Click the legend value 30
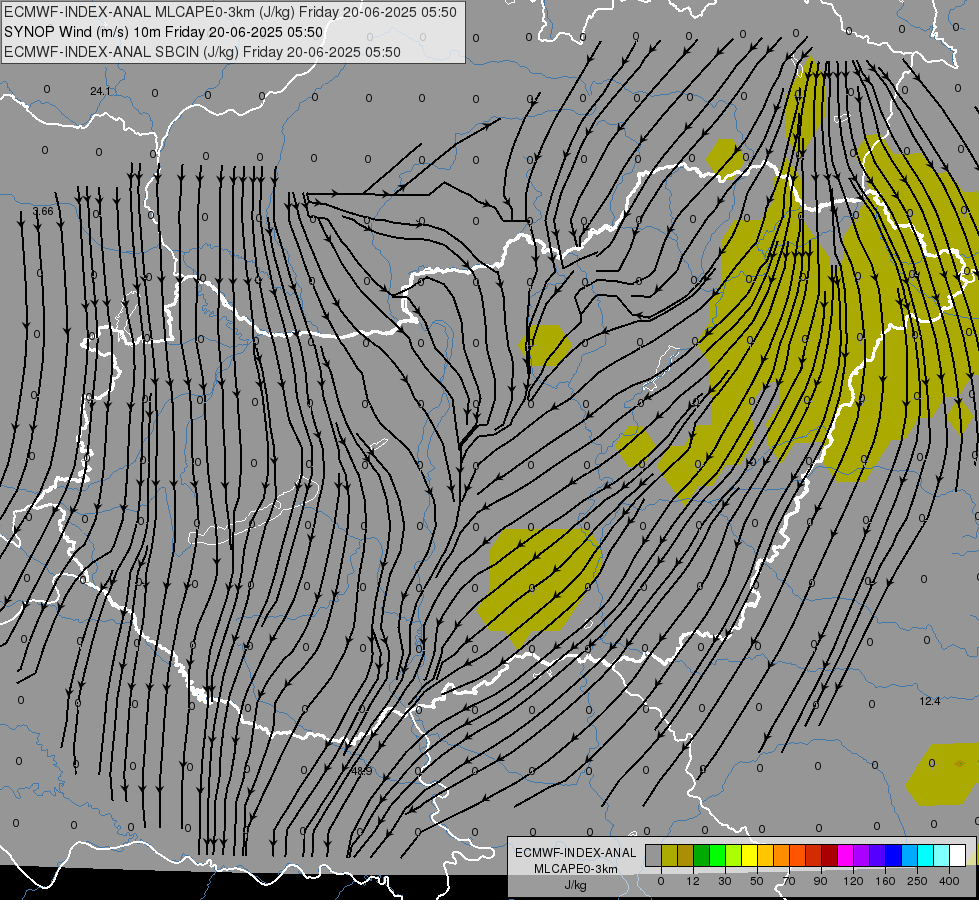 pos(725,881)
